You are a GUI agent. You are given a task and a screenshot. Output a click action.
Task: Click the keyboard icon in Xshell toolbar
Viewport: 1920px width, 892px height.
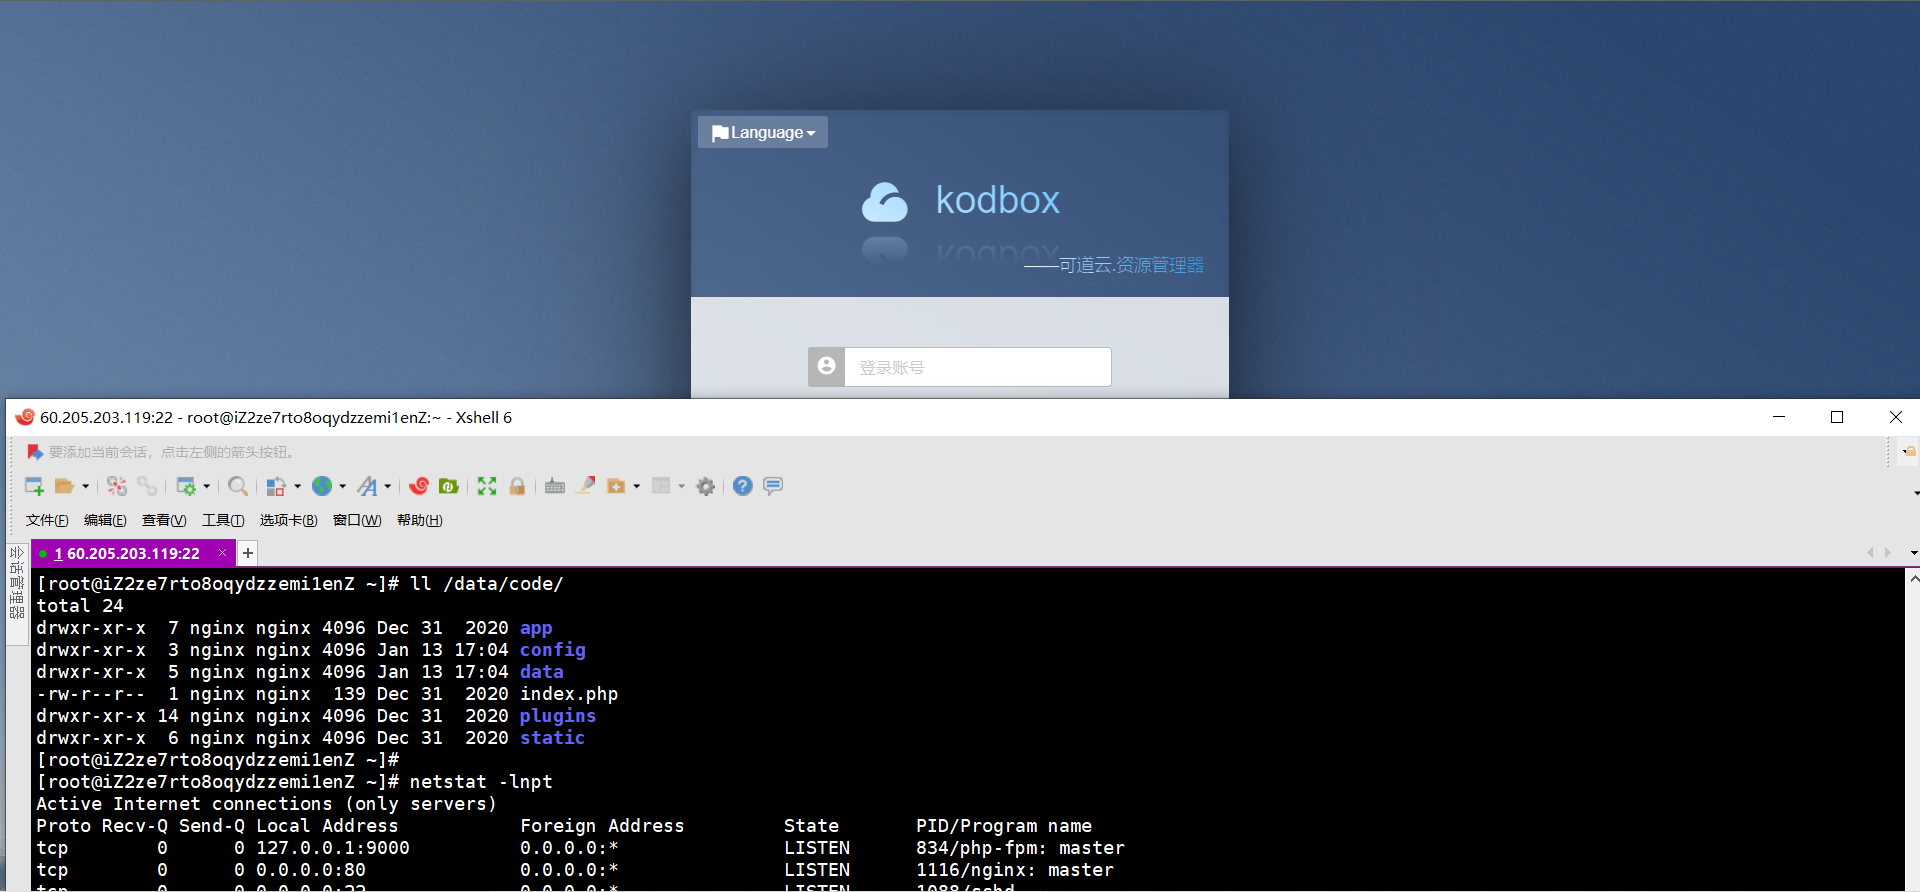(x=555, y=486)
